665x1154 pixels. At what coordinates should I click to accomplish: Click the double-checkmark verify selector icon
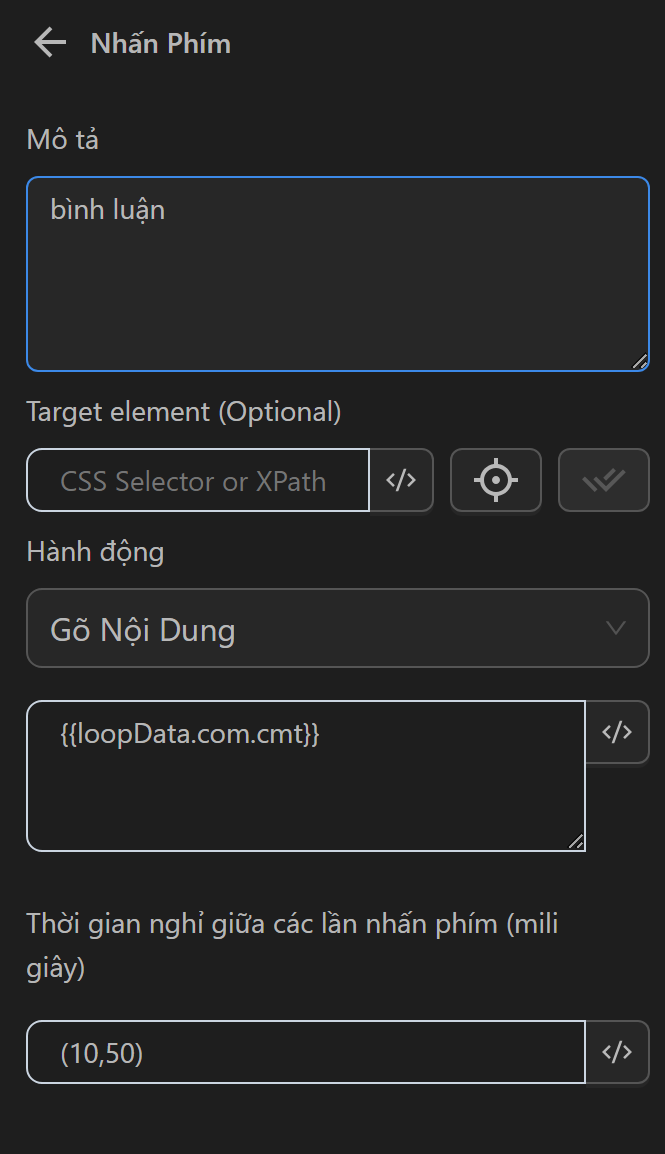[603, 481]
